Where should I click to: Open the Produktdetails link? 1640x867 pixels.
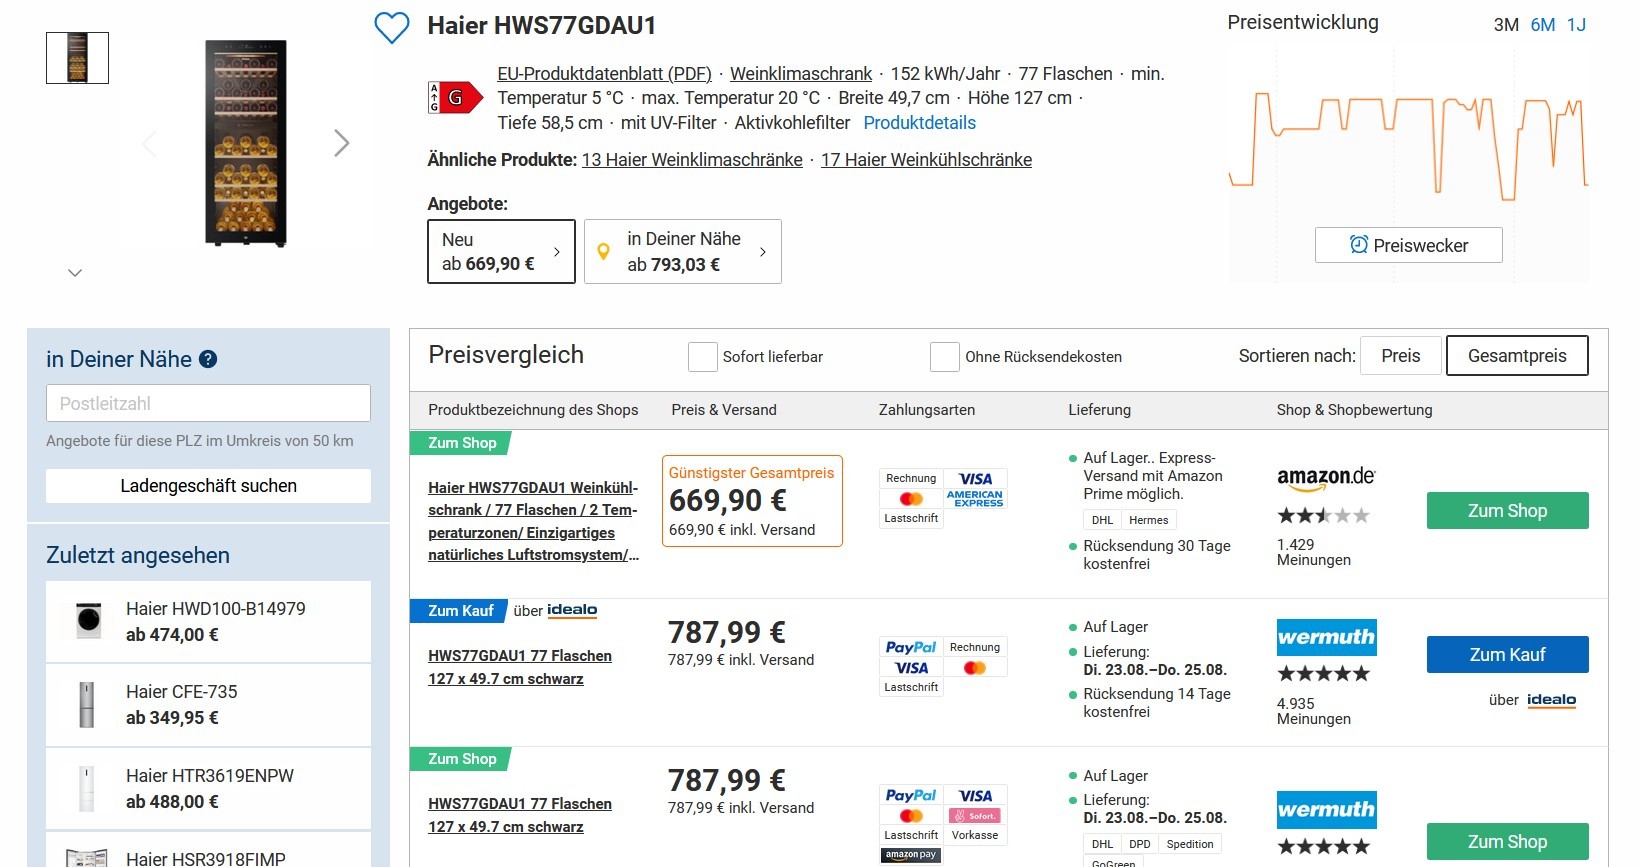coord(919,123)
